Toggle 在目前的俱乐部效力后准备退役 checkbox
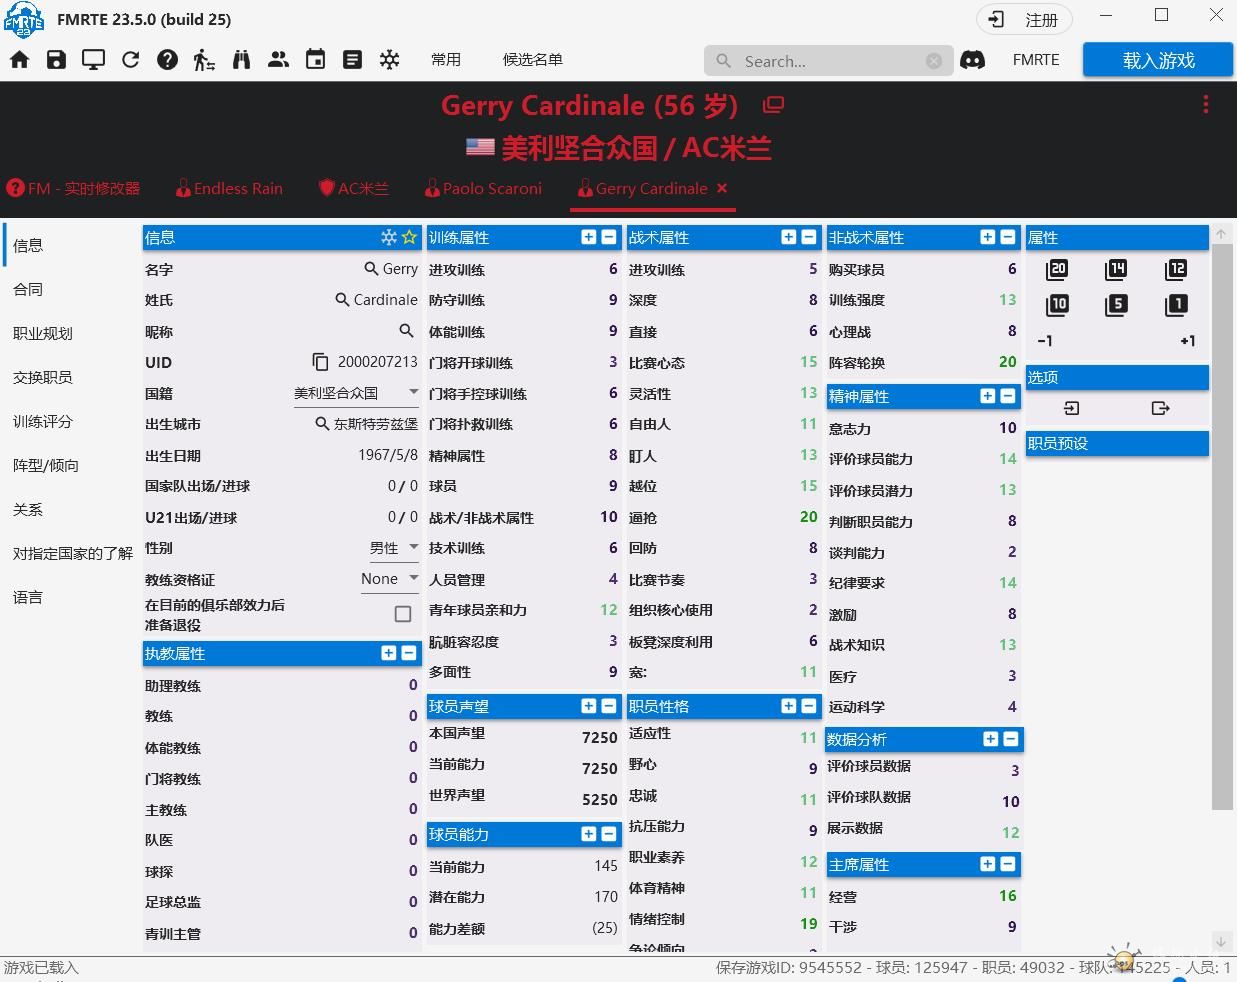Viewport: 1237px width, 982px height. [403, 614]
